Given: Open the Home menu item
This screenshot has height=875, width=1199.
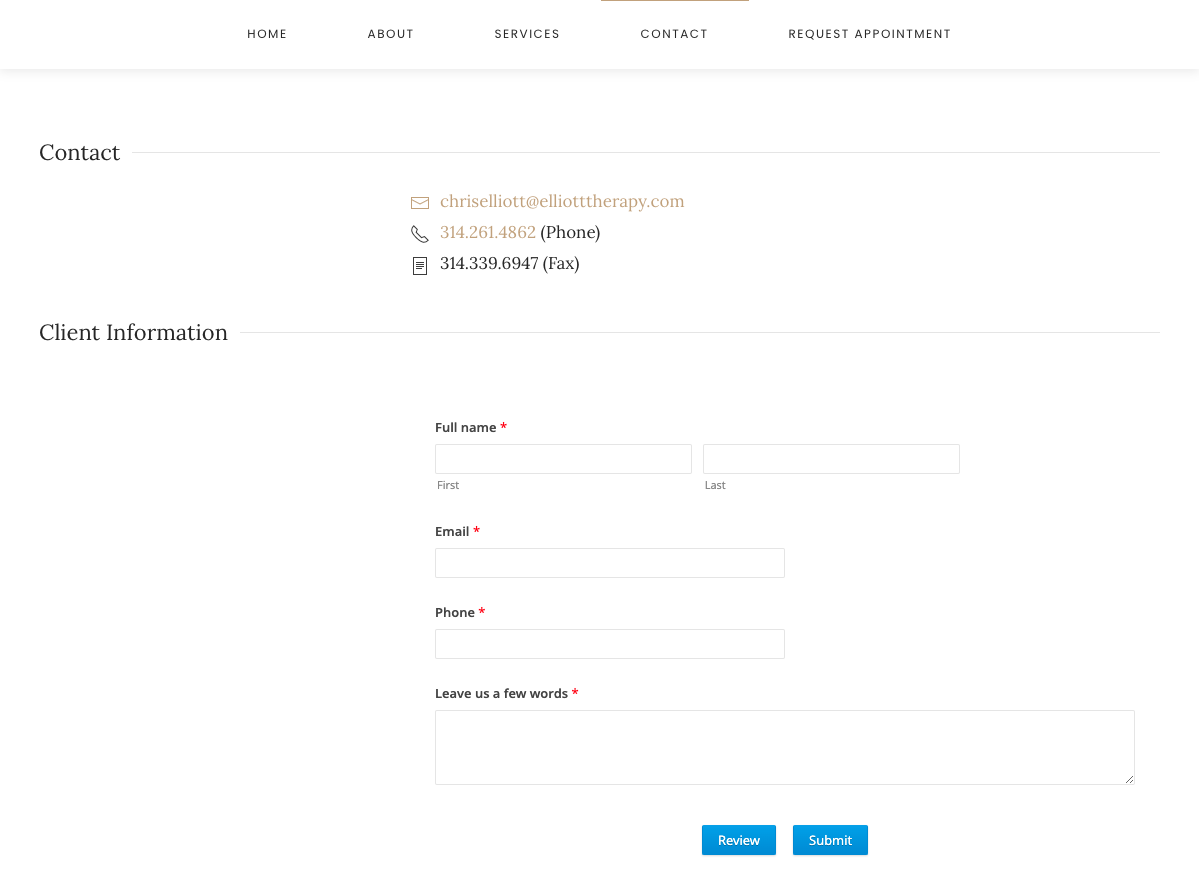Looking at the screenshot, I should (x=267, y=34).
